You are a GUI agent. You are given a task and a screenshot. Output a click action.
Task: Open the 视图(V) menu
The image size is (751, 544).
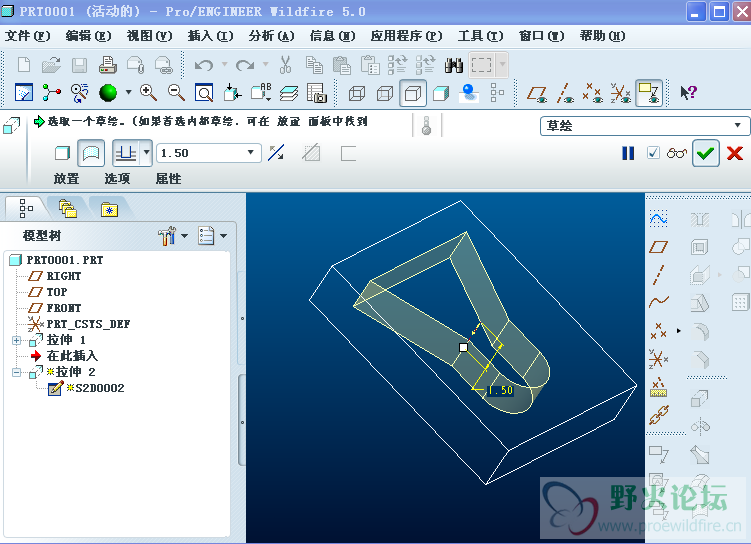149,36
